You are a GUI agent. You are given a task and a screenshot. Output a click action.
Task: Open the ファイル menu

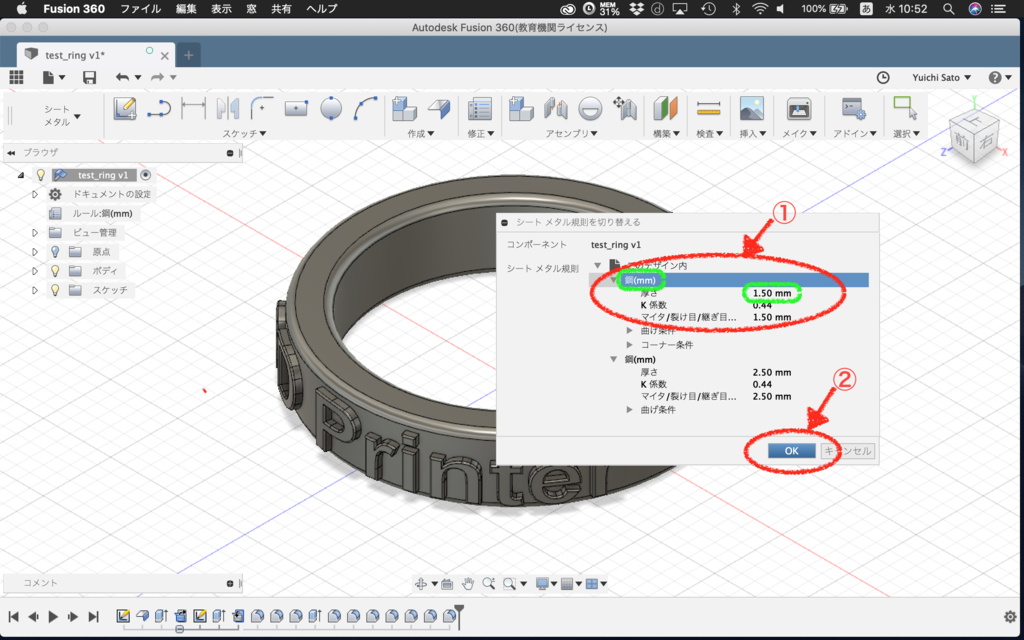(140, 9)
